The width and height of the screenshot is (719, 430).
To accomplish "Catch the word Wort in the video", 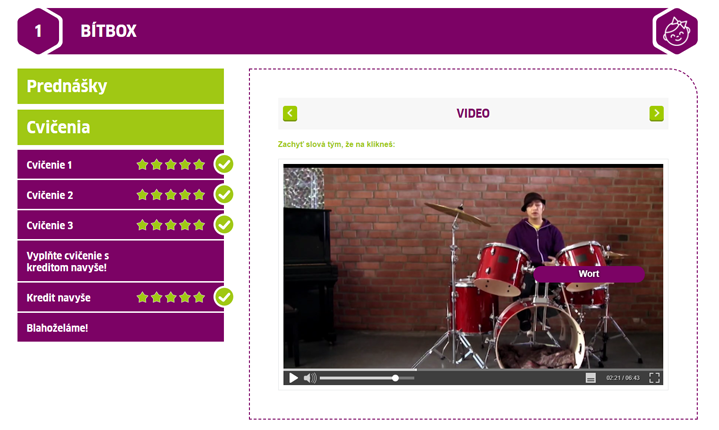I will point(589,274).
